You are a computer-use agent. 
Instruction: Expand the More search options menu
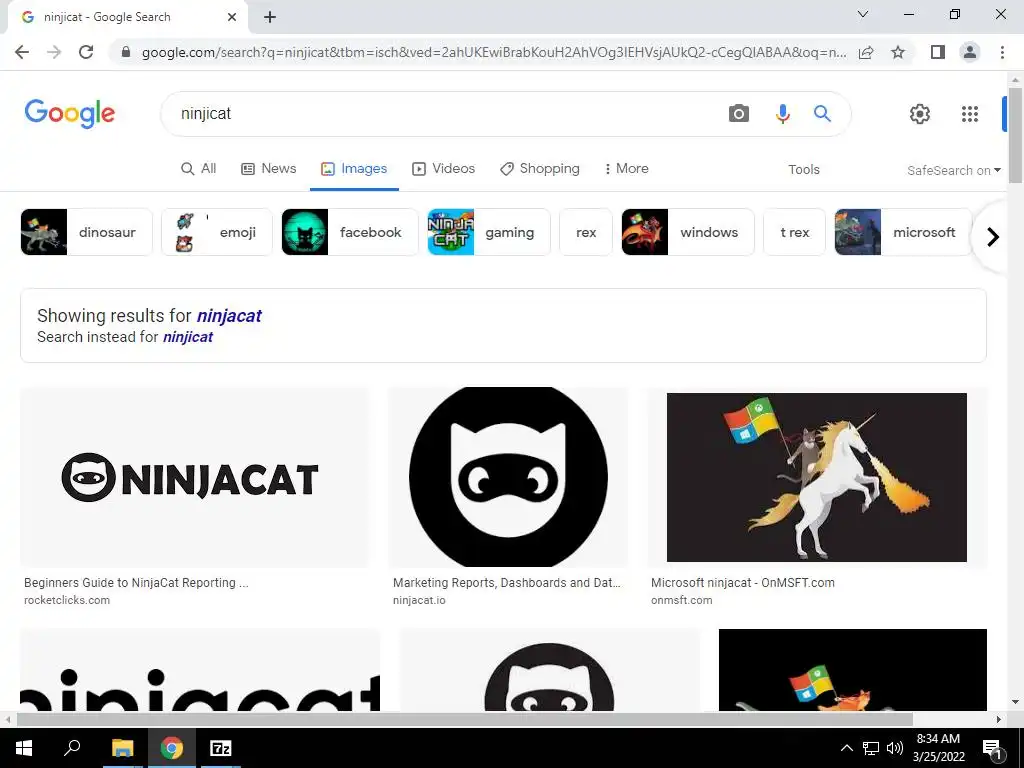click(626, 168)
